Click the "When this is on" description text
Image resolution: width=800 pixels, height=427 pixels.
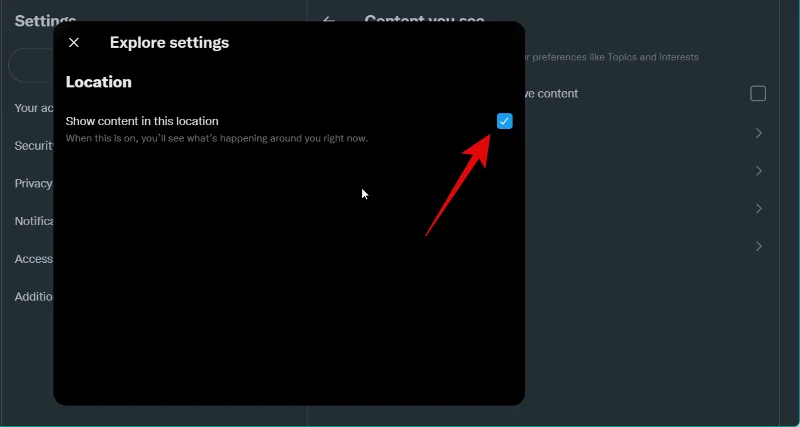tap(217, 138)
